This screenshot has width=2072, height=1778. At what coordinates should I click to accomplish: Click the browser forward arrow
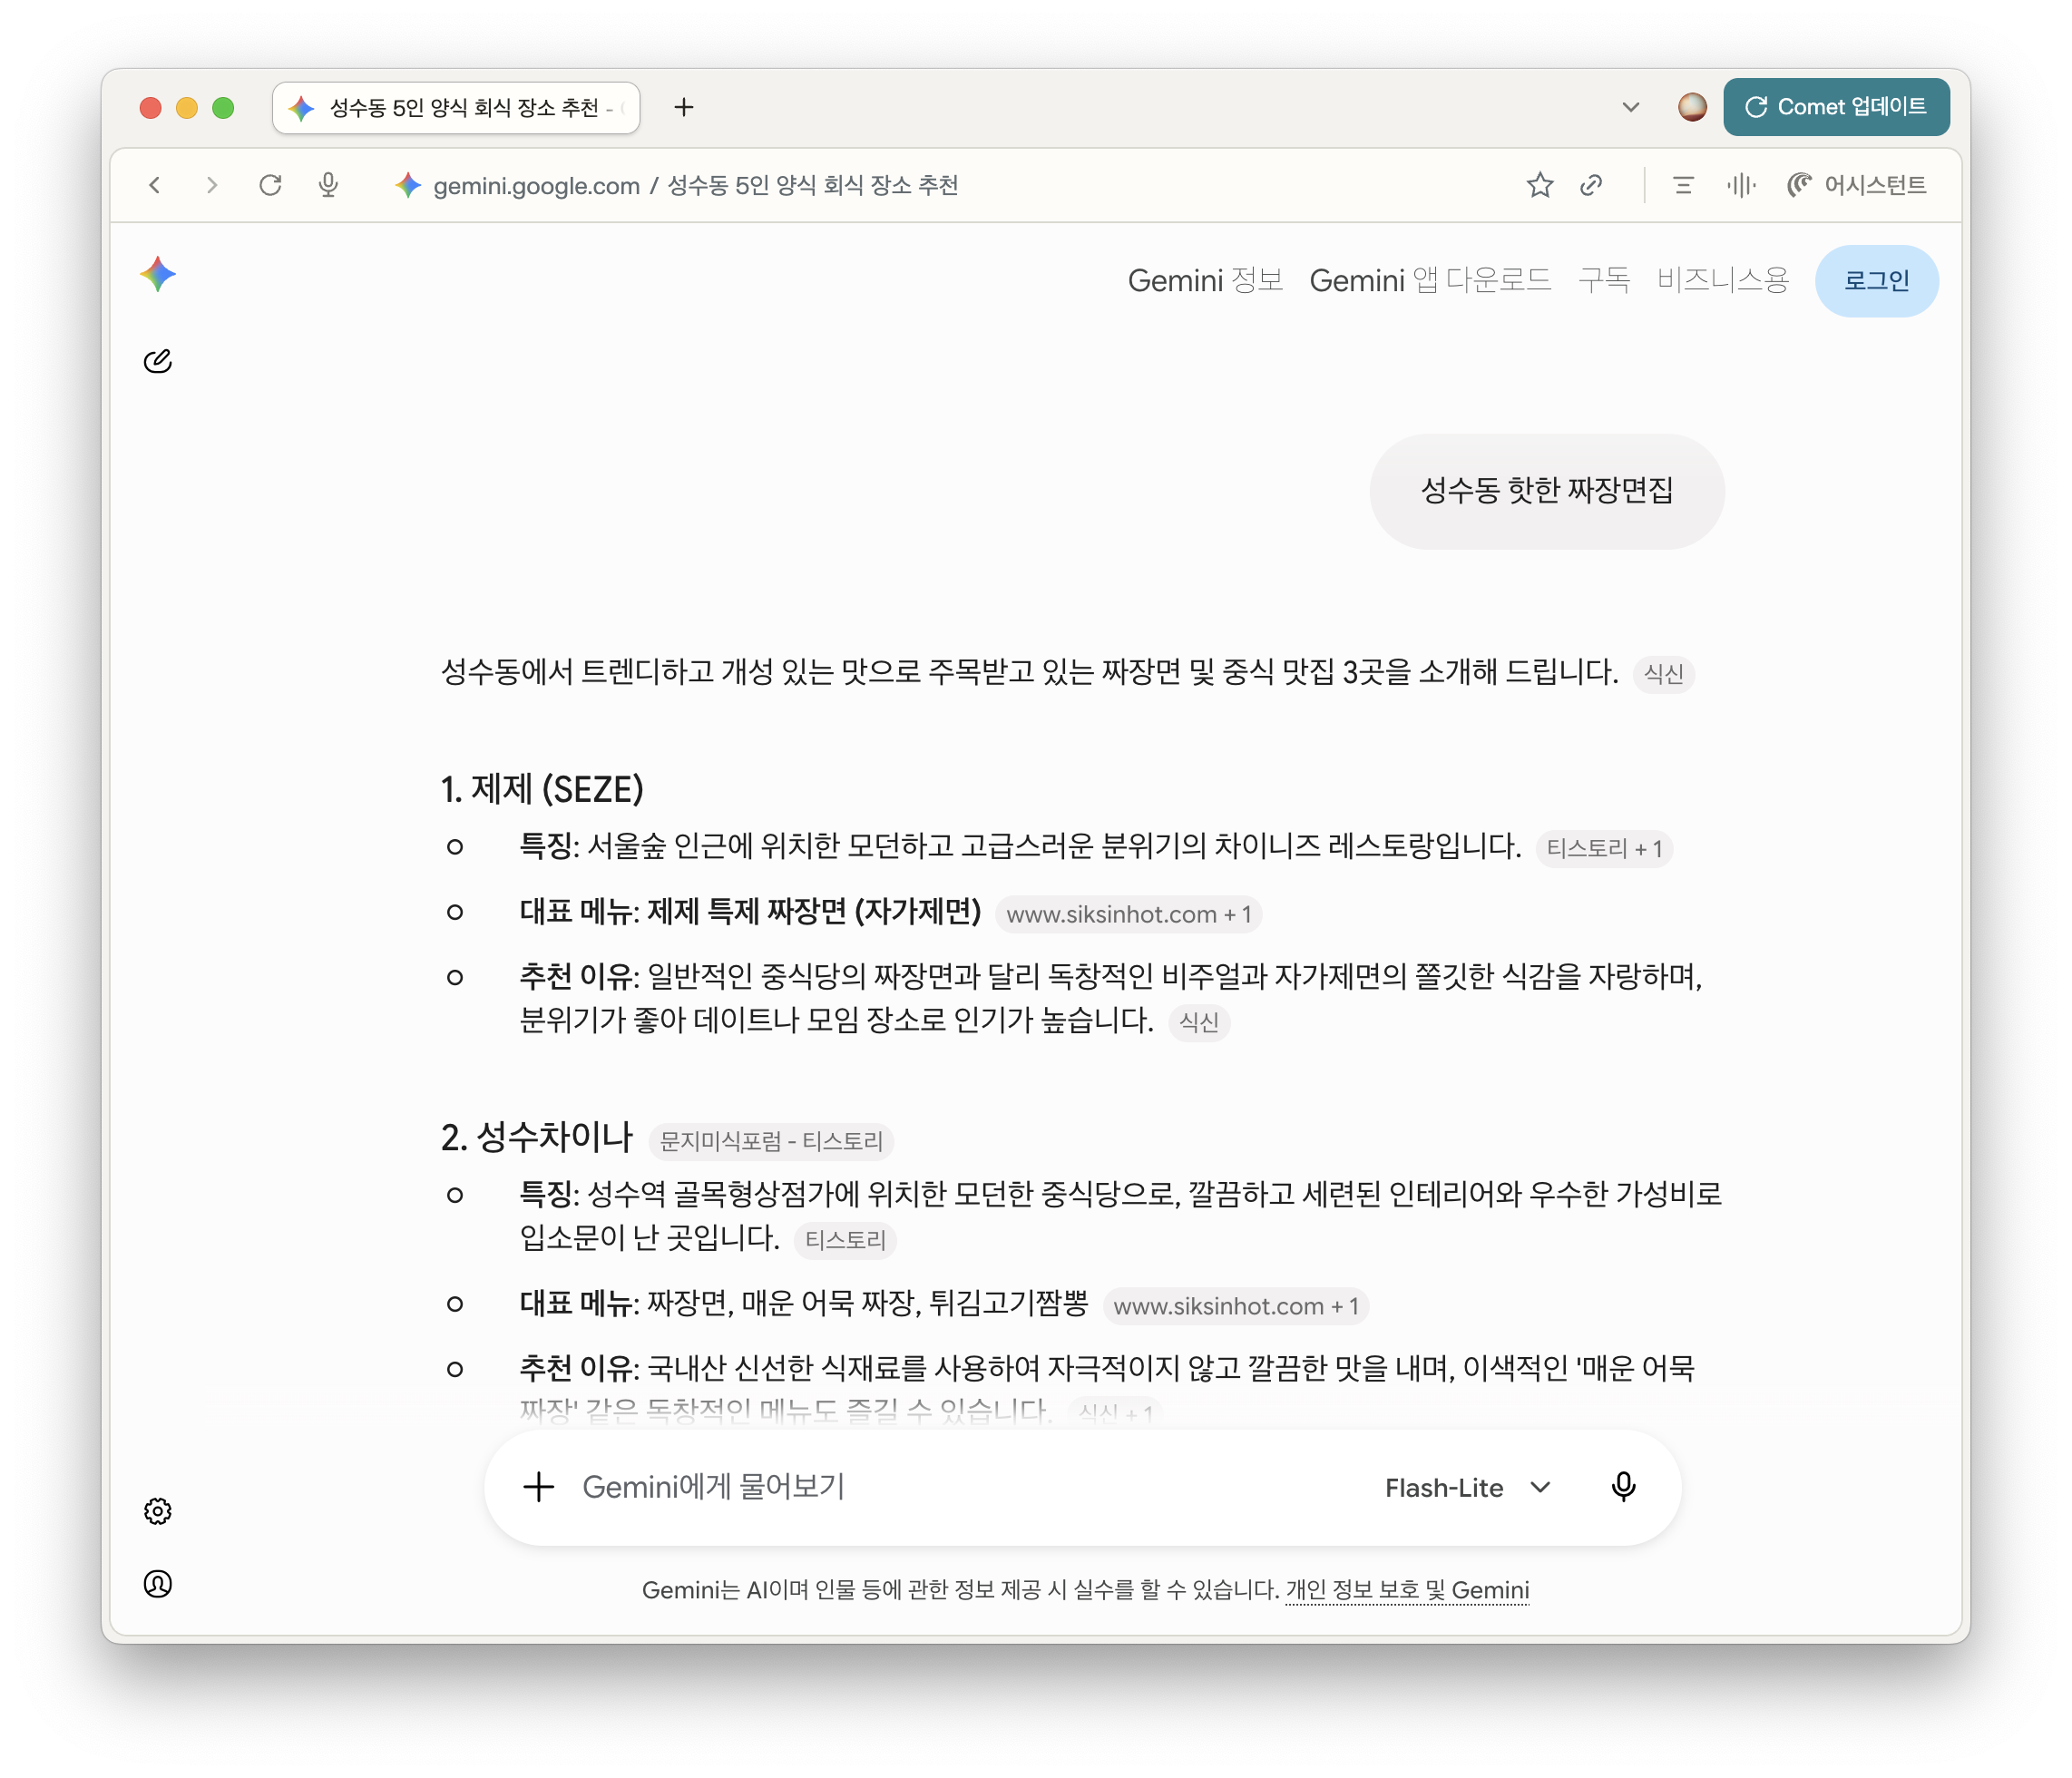tap(212, 185)
